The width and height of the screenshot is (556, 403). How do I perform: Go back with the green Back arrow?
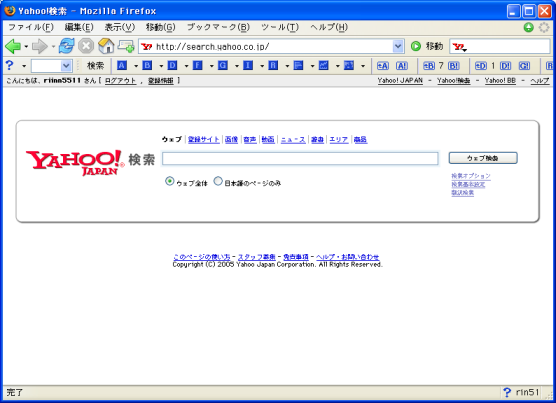(13, 46)
